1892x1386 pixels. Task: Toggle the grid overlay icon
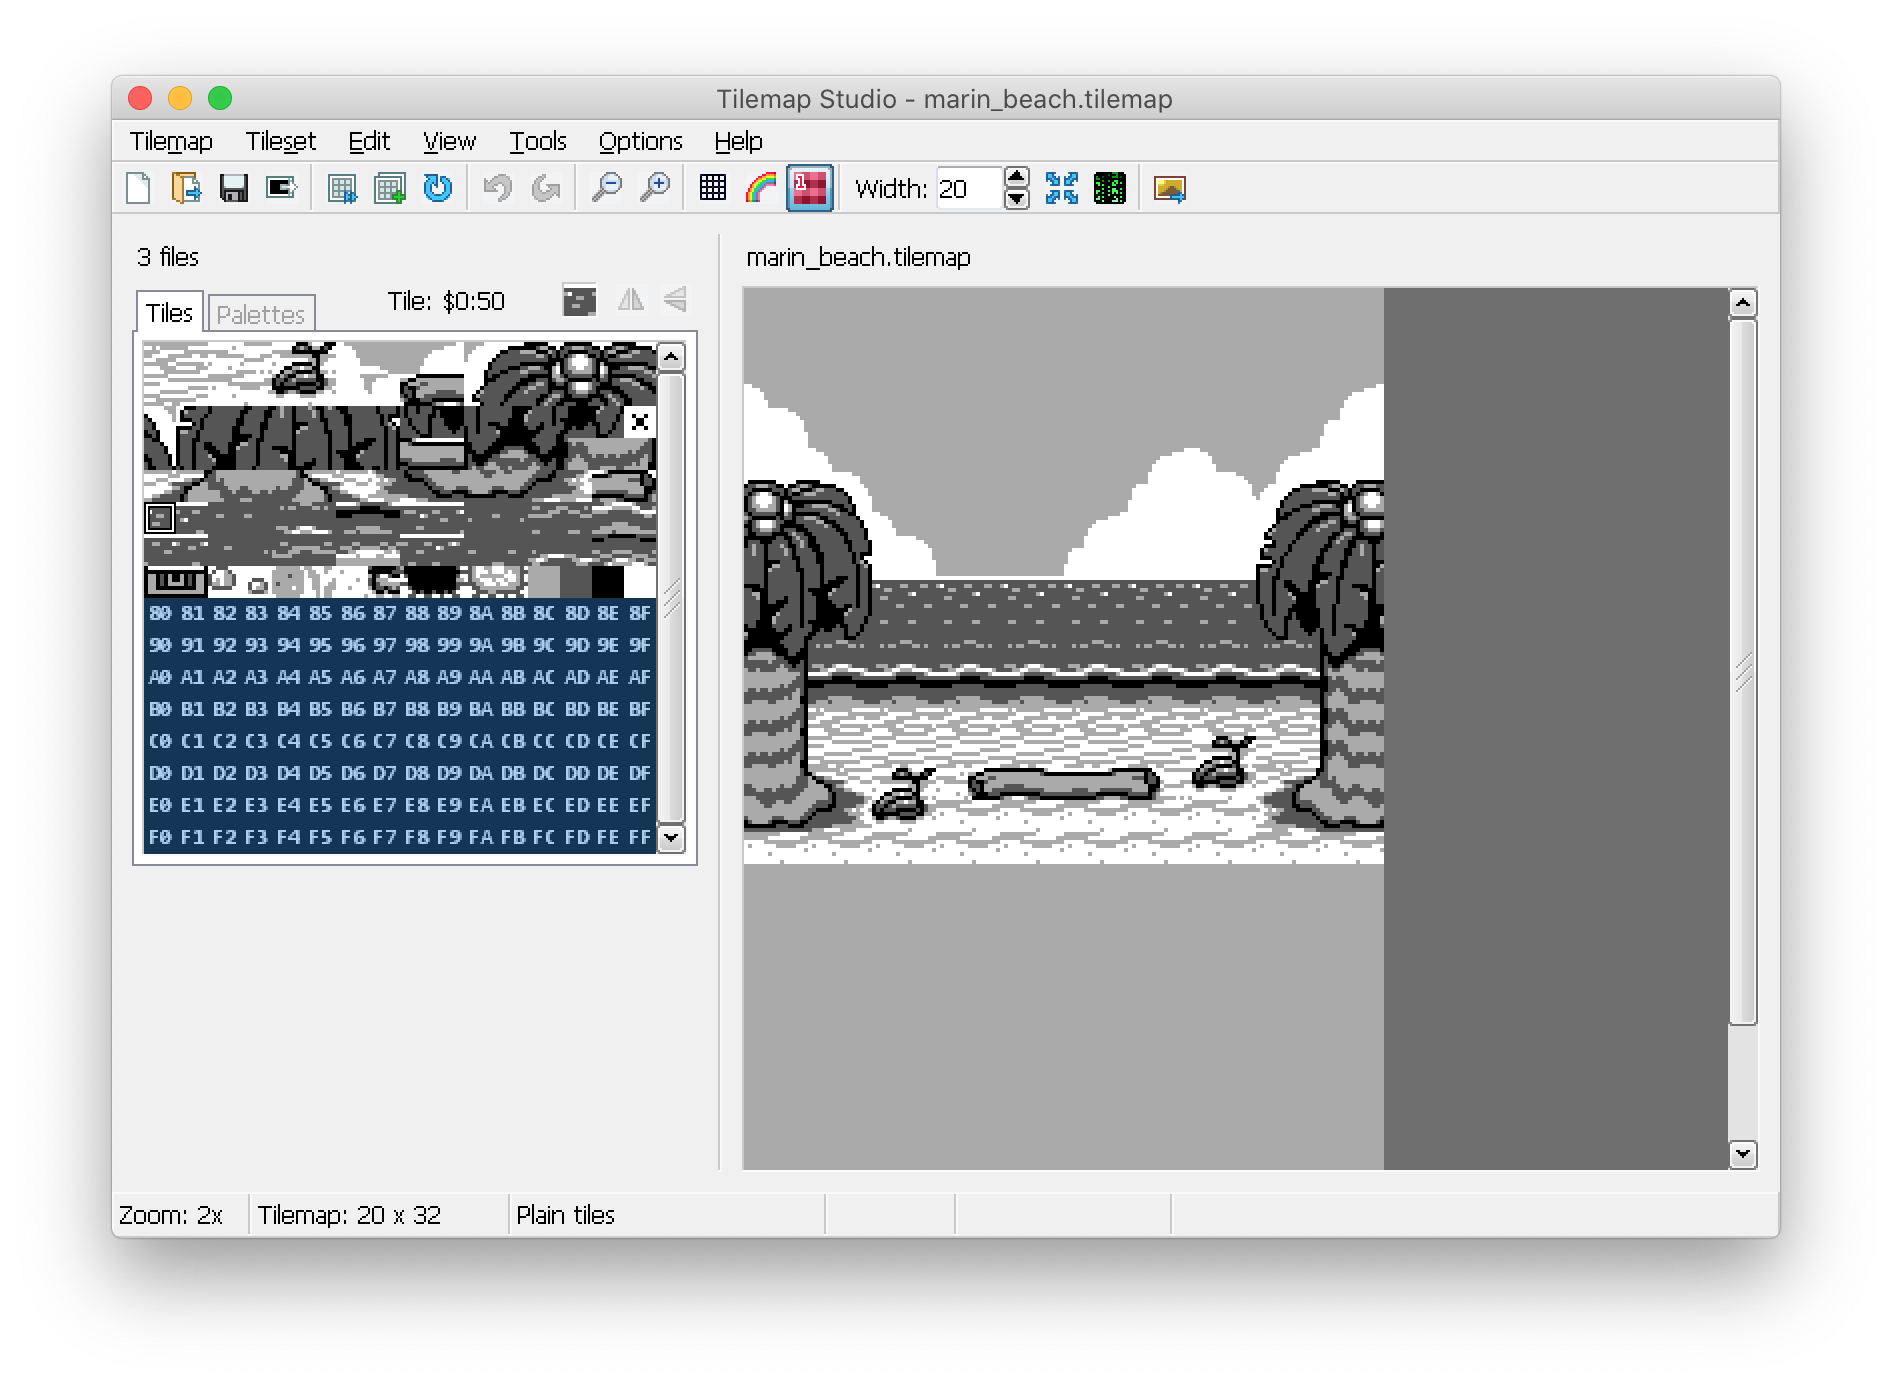[x=713, y=188]
